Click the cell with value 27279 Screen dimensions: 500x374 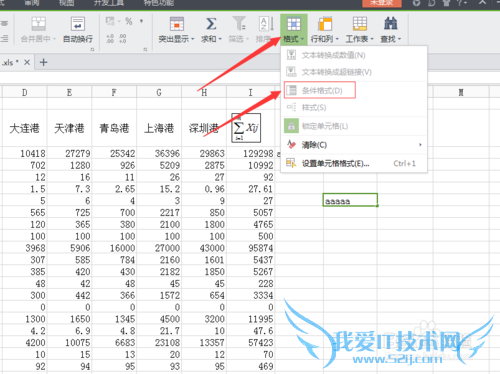click(x=69, y=153)
